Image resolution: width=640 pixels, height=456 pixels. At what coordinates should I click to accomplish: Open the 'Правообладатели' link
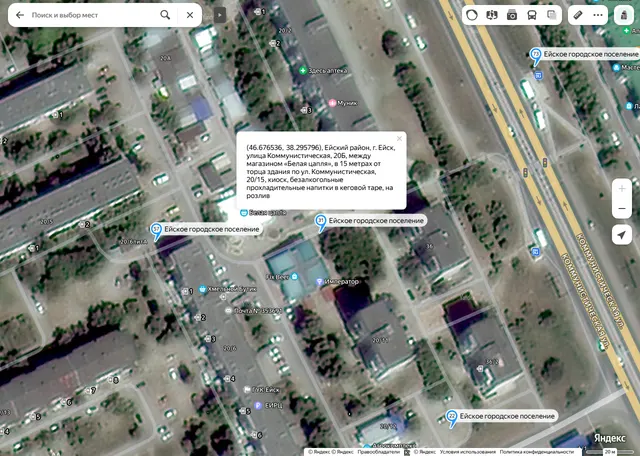pyautogui.click(x=379, y=452)
